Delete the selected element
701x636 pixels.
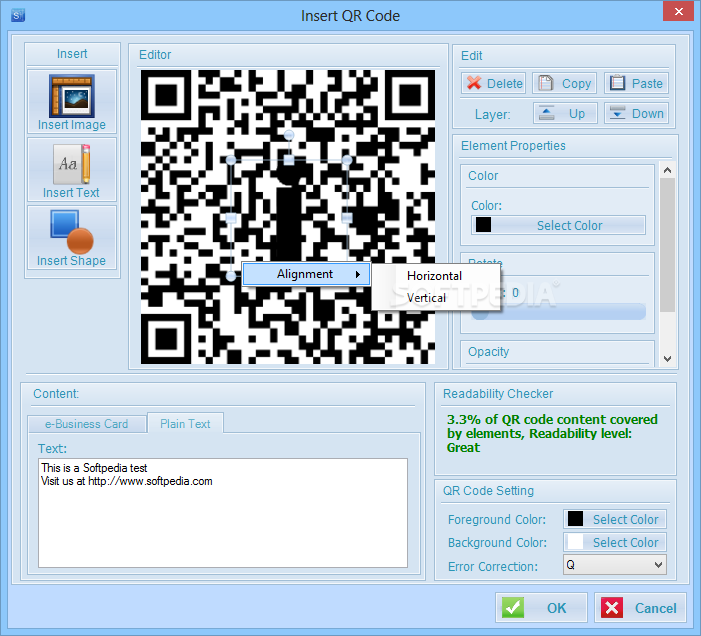(494, 83)
